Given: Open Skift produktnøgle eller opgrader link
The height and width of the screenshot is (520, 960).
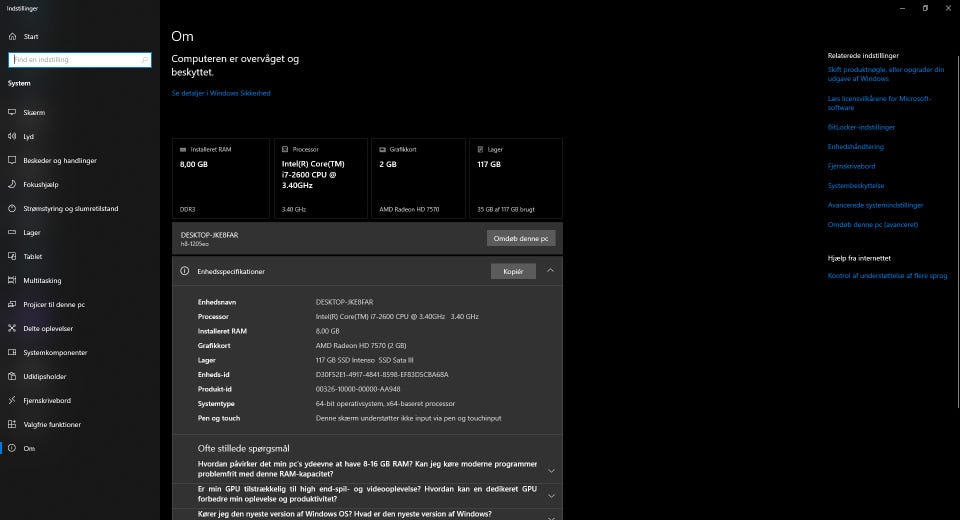Looking at the screenshot, I should 886,74.
